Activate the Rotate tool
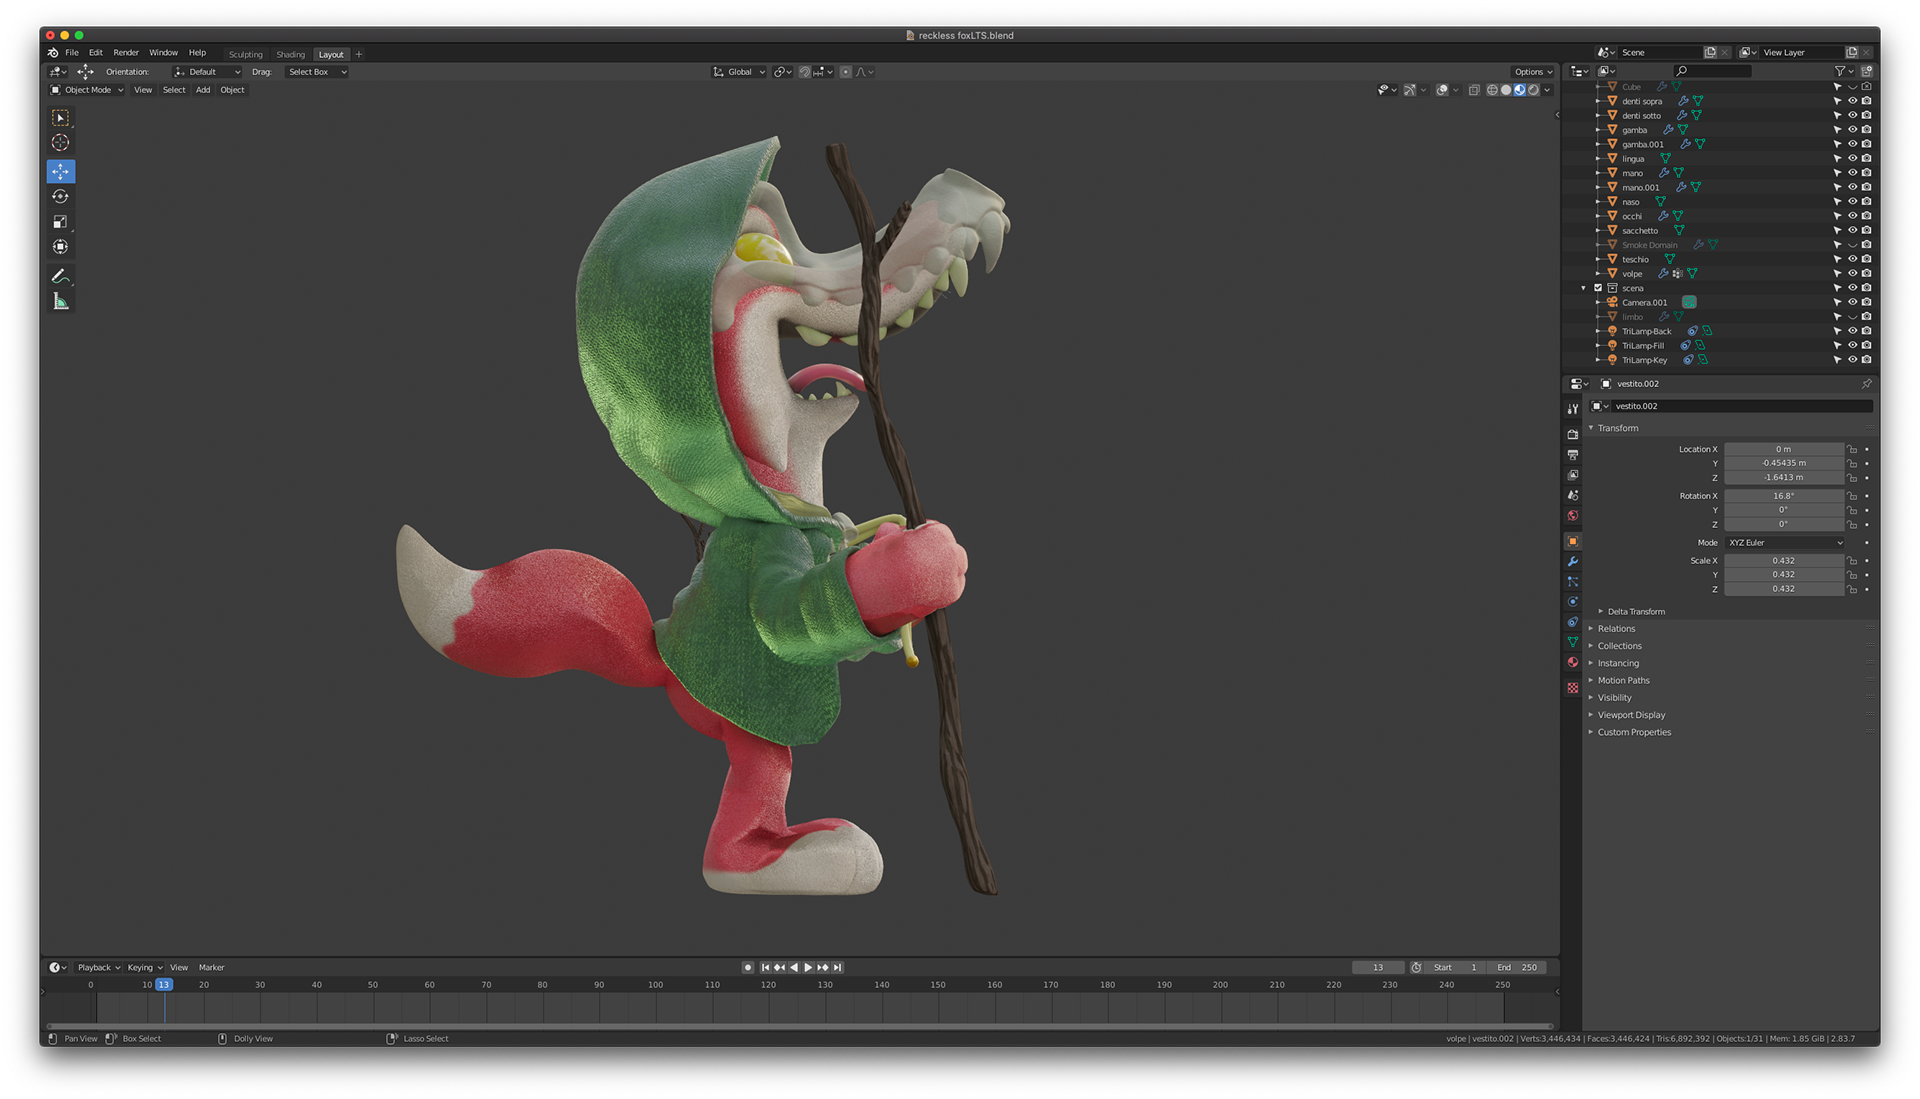 click(60, 197)
